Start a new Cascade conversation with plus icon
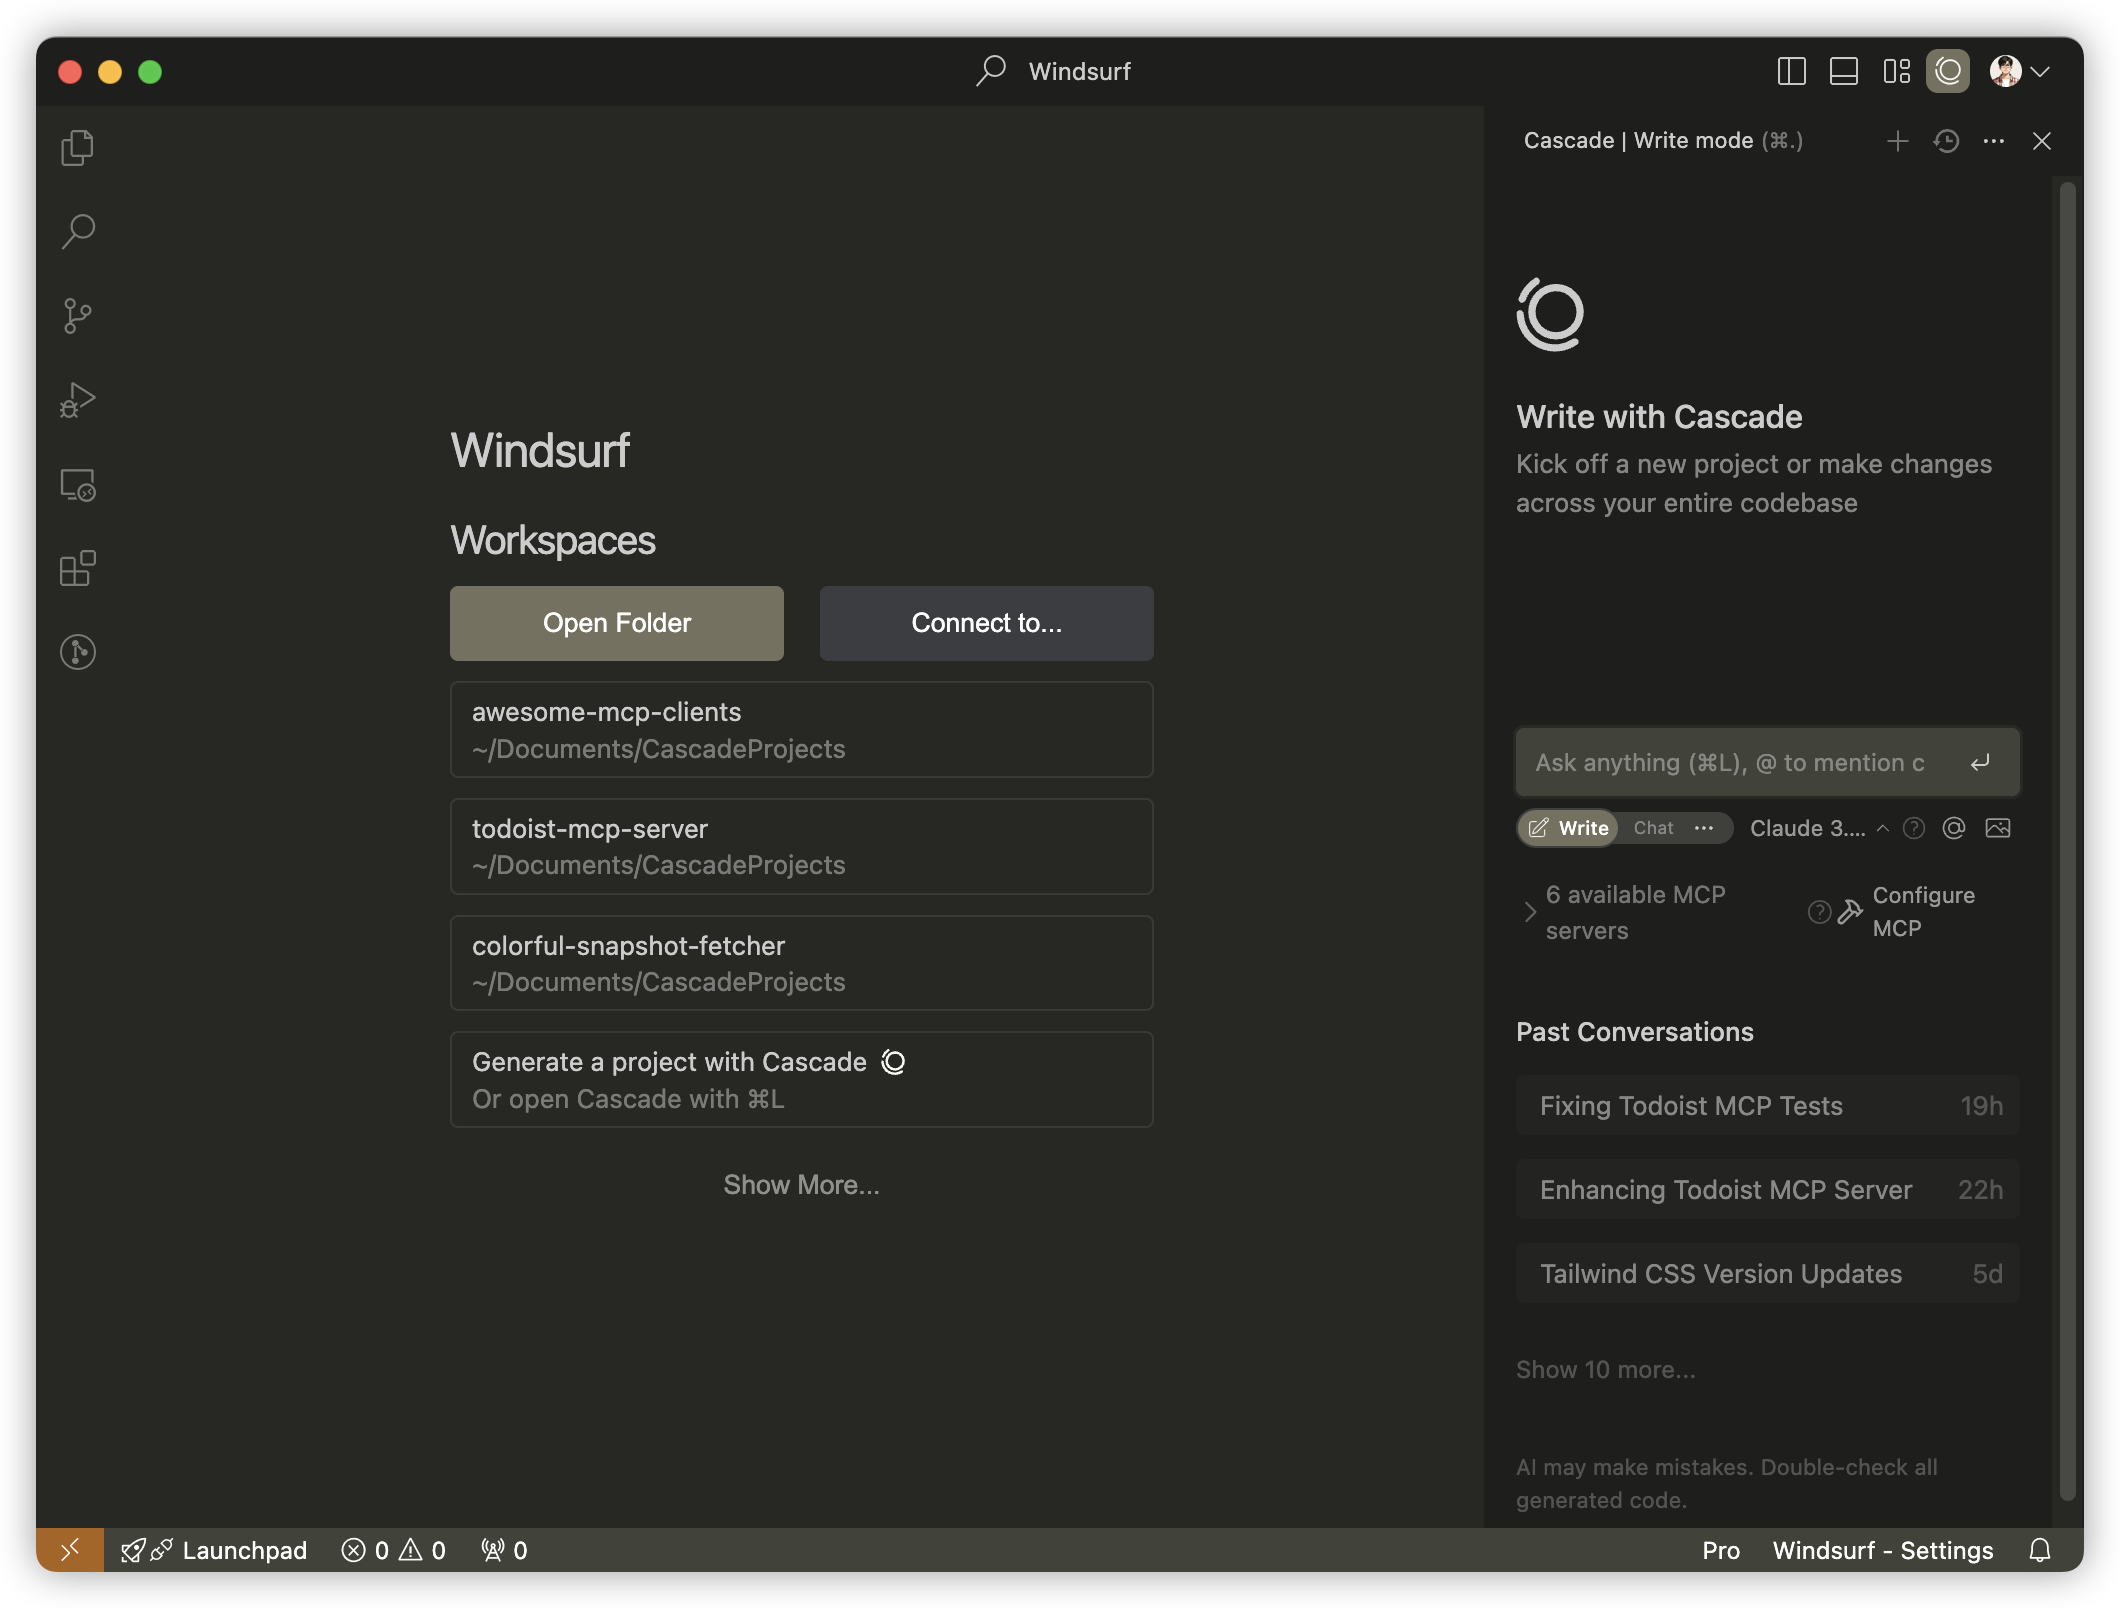 (x=1897, y=141)
